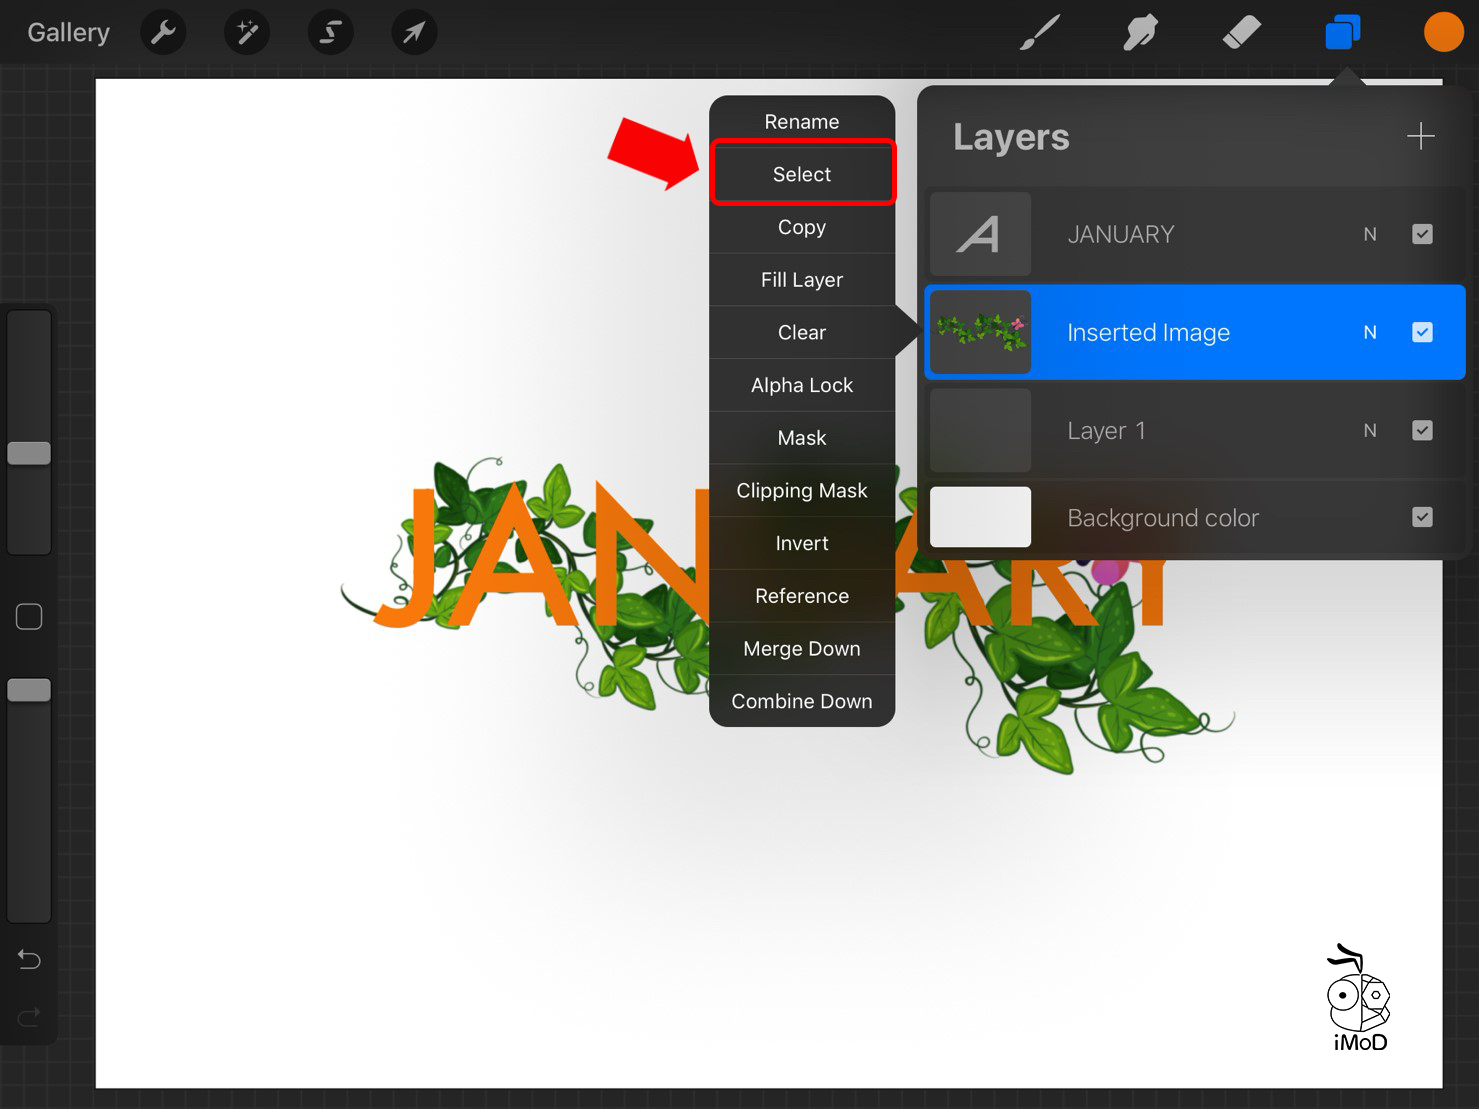Activate the Selection S tool
The height and width of the screenshot is (1109, 1479).
pos(330,33)
